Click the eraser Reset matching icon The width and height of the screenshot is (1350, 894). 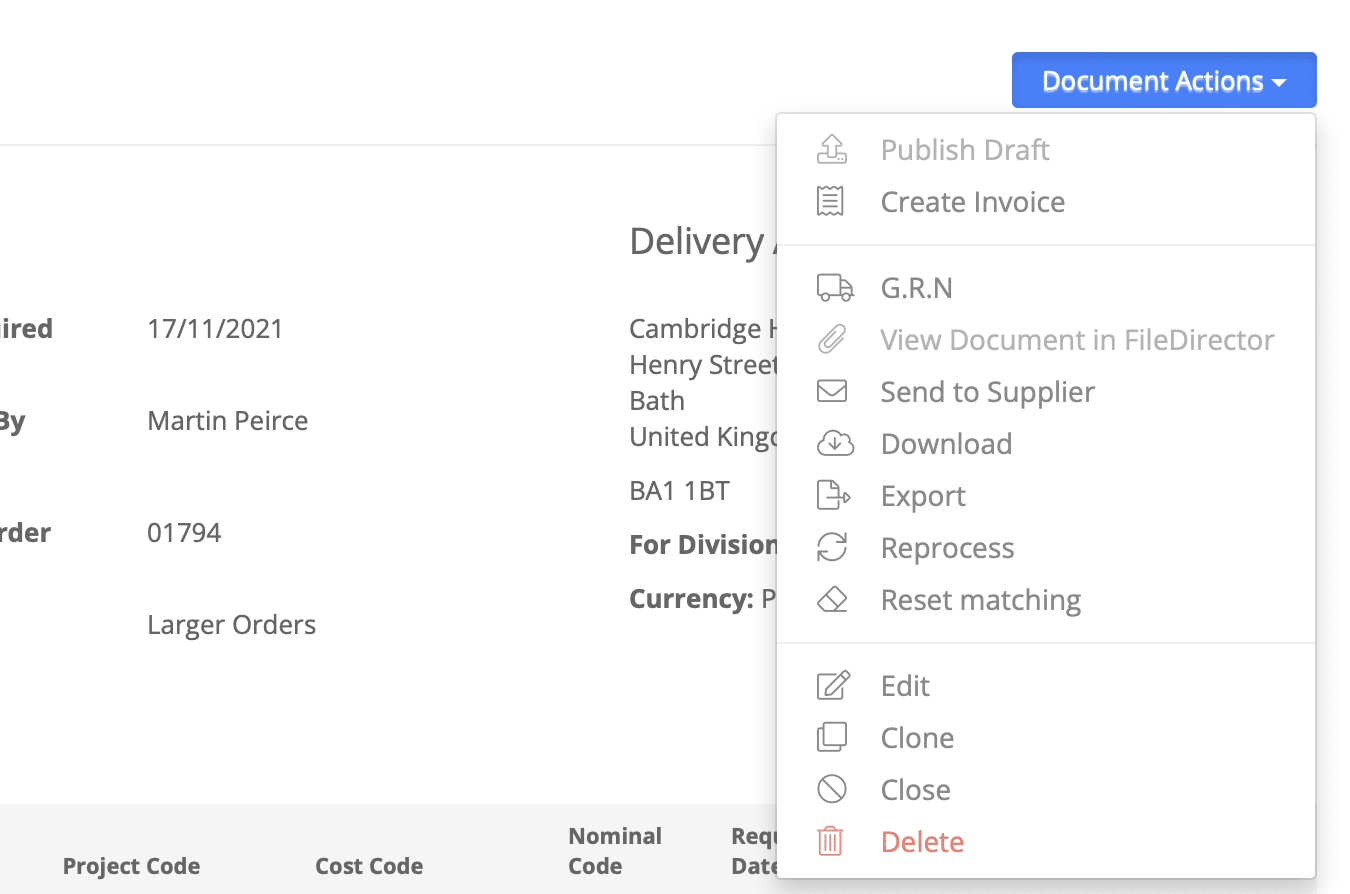coord(832,599)
